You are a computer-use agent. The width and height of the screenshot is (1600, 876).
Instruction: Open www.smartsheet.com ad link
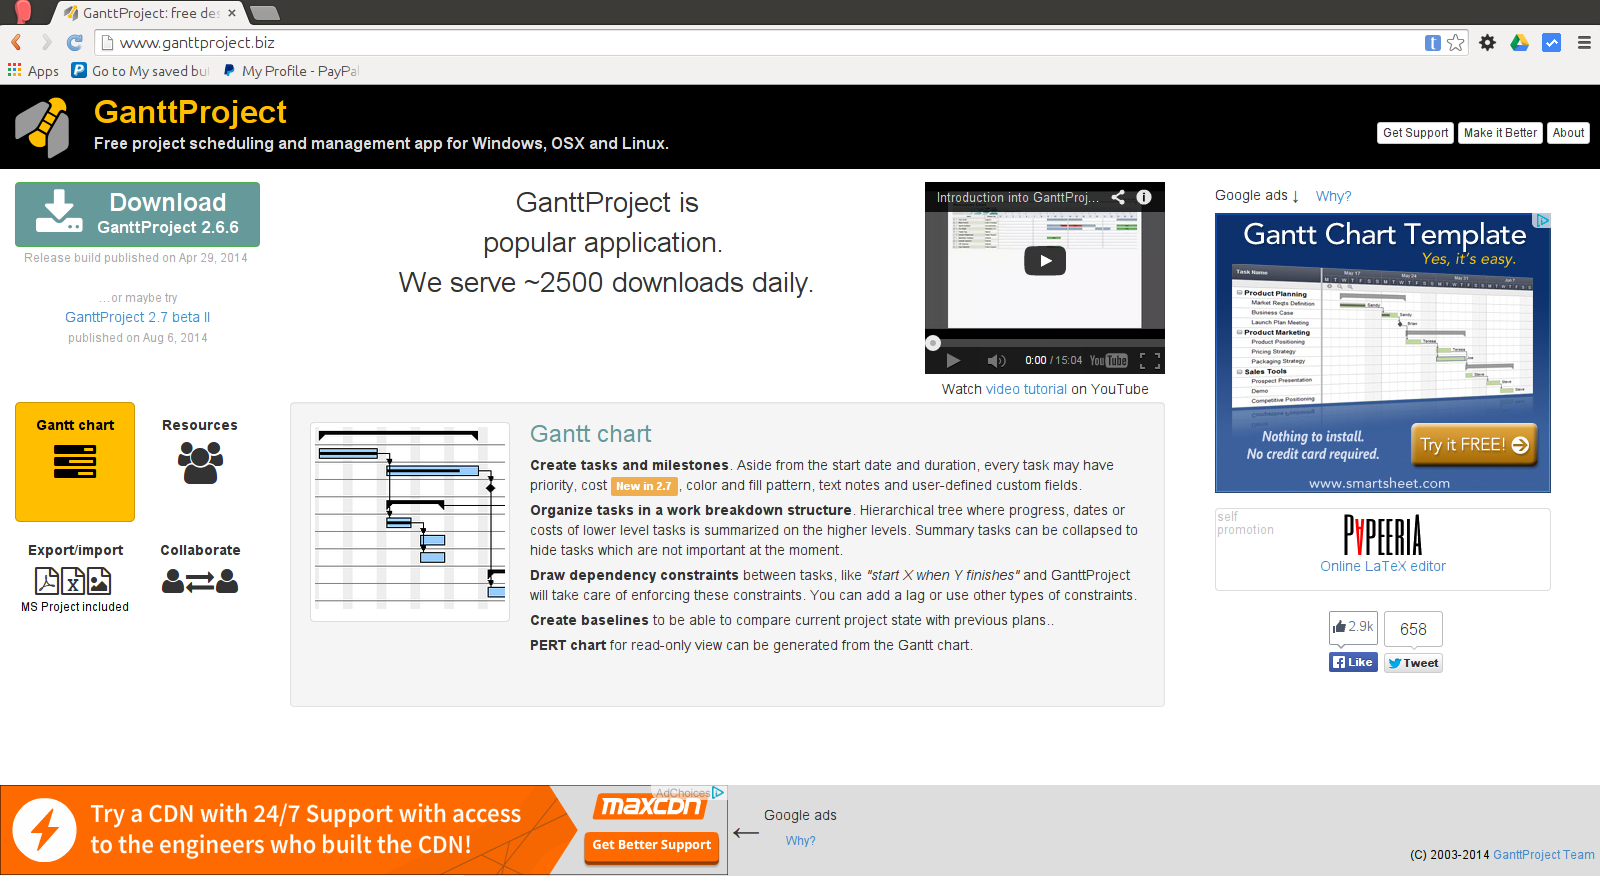coord(1379,483)
